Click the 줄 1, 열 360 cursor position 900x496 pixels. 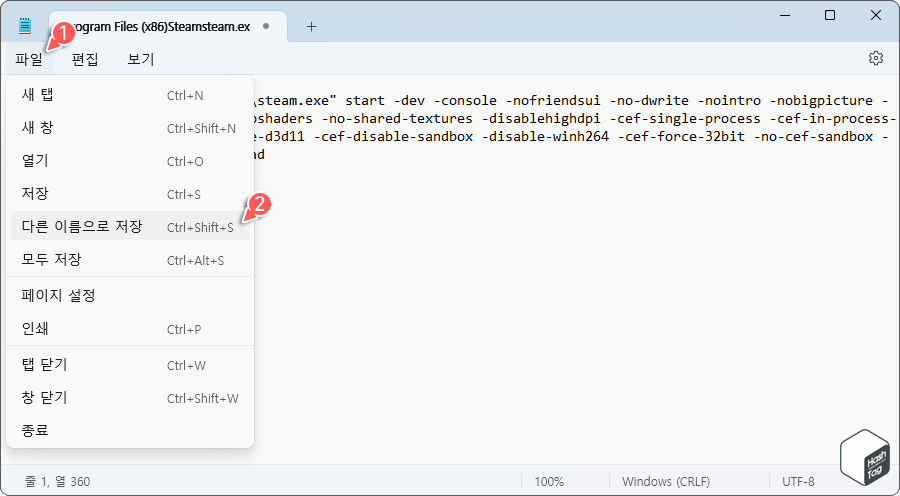[57, 481]
